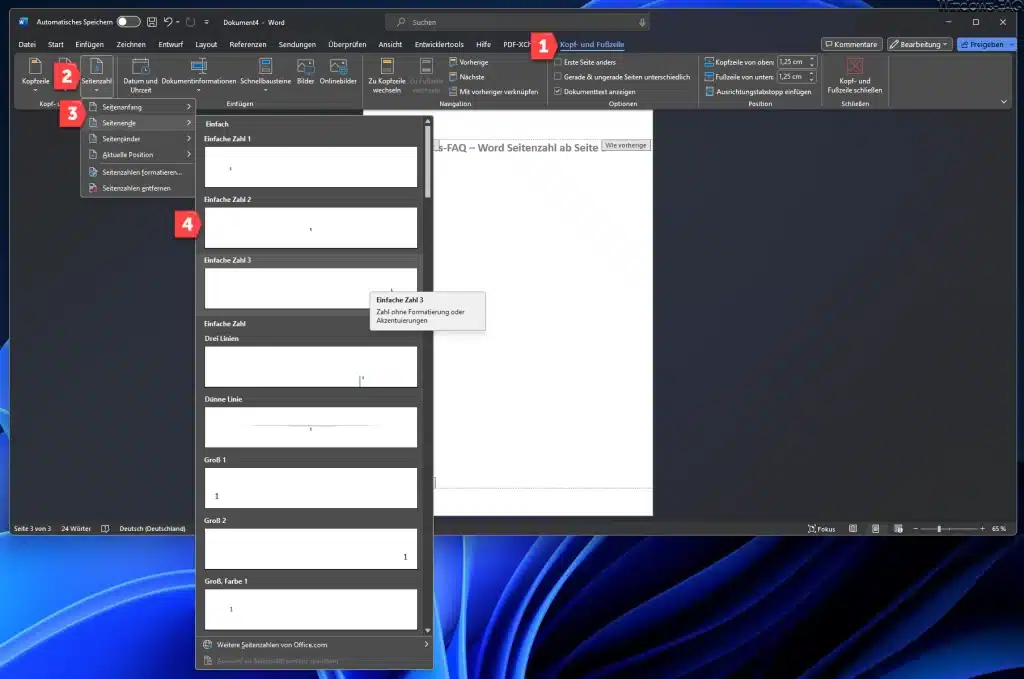This screenshot has height=679, width=1024.
Task: Expand Weitere Seitenzahlen von Office.com
Action: point(314,644)
